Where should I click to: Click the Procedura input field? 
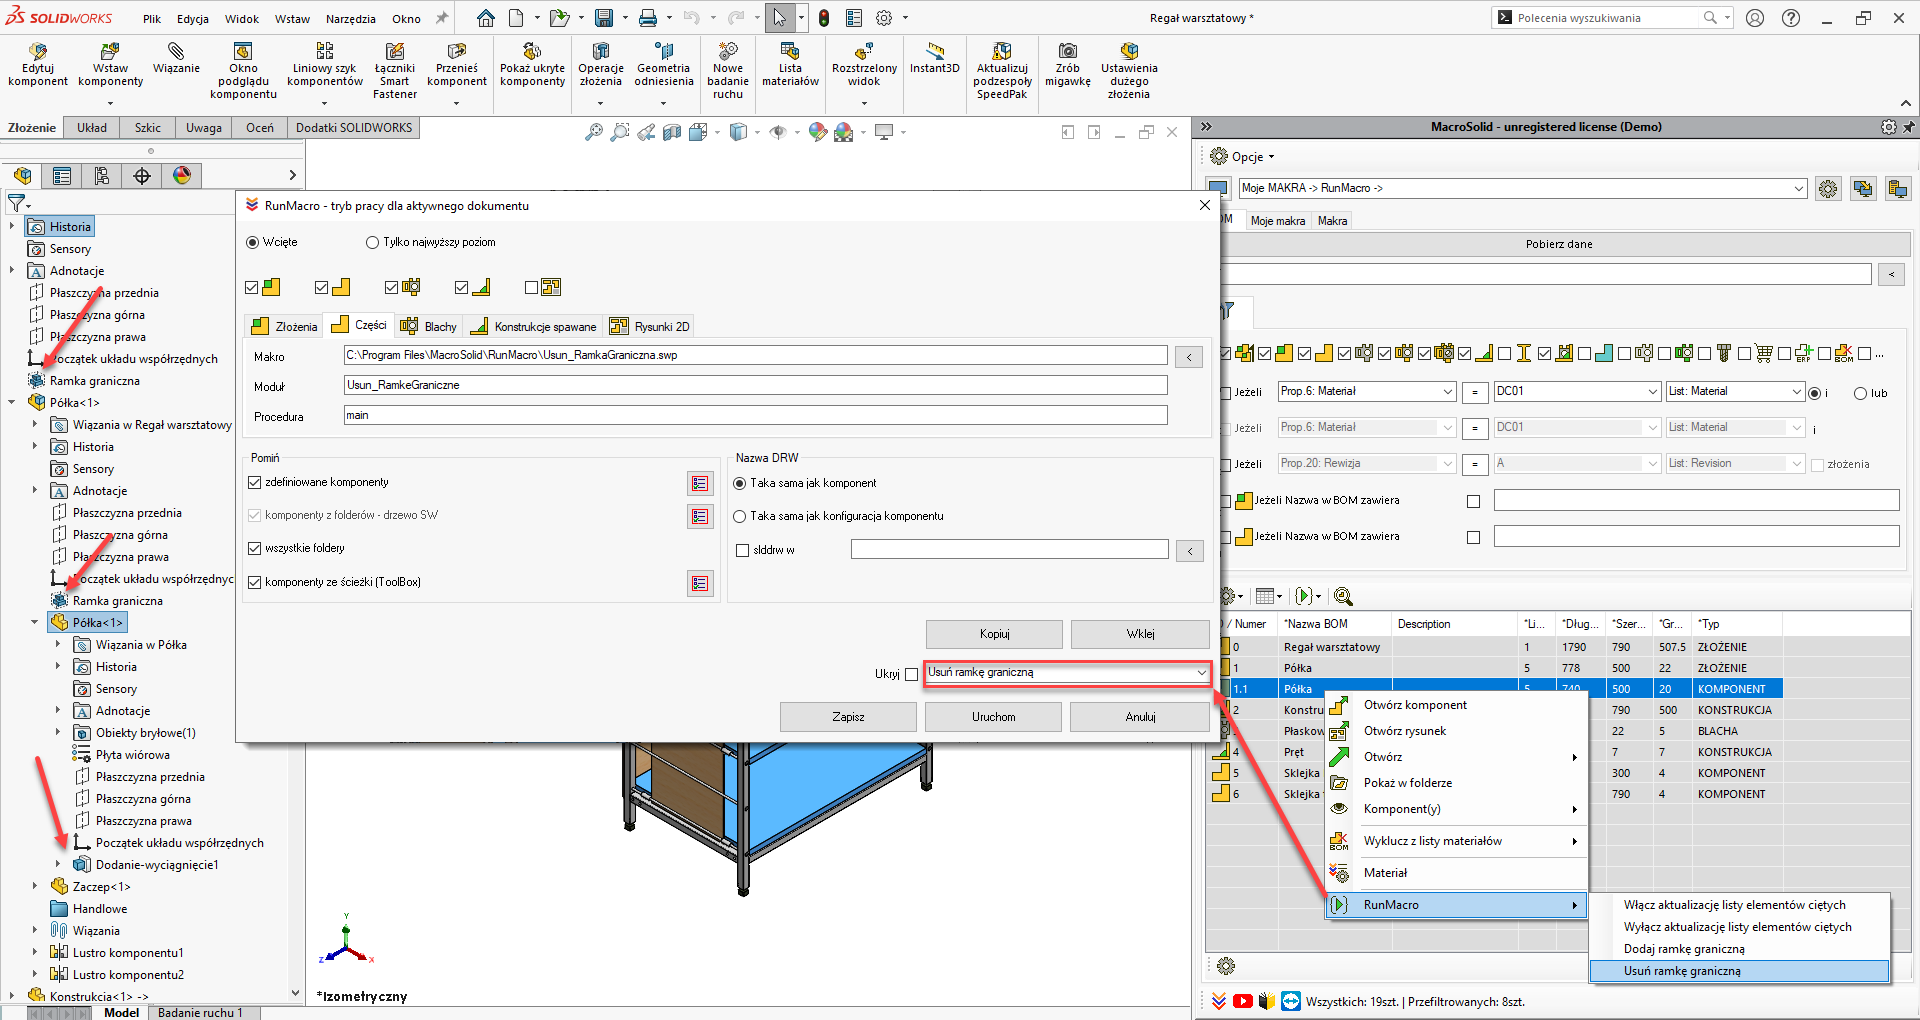pos(755,415)
